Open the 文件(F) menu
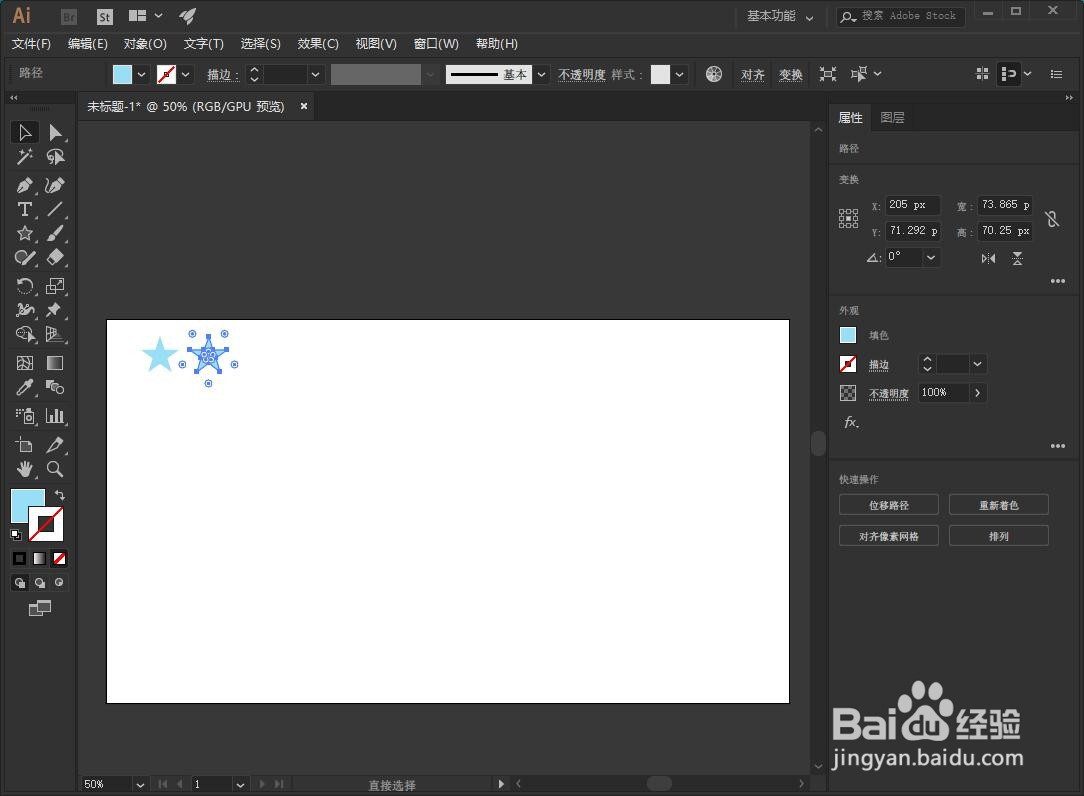Viewport: 1084px width, 796px height. (31, 44)
